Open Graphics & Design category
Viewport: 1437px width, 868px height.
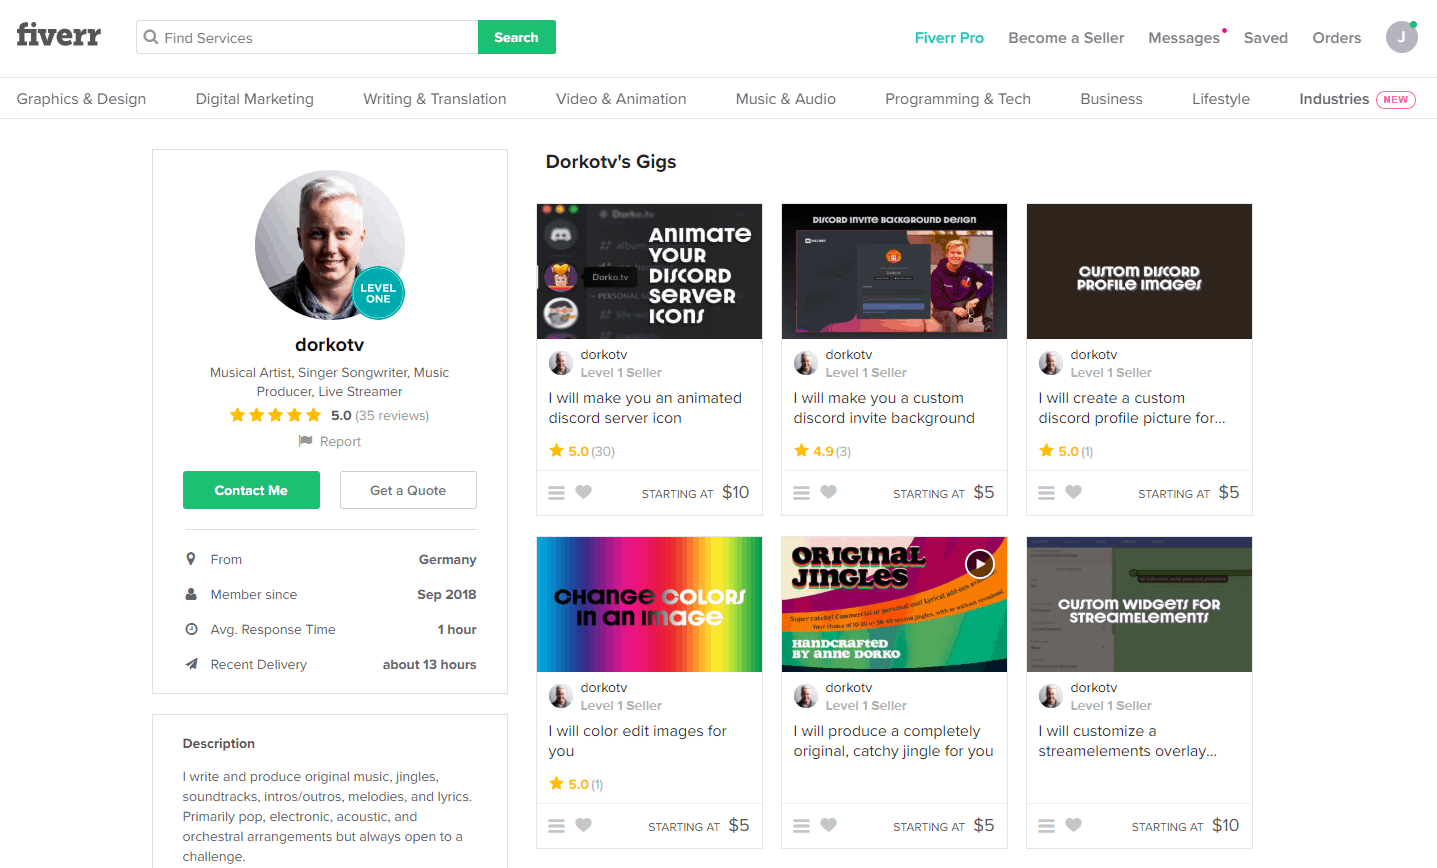coord(81,99)
